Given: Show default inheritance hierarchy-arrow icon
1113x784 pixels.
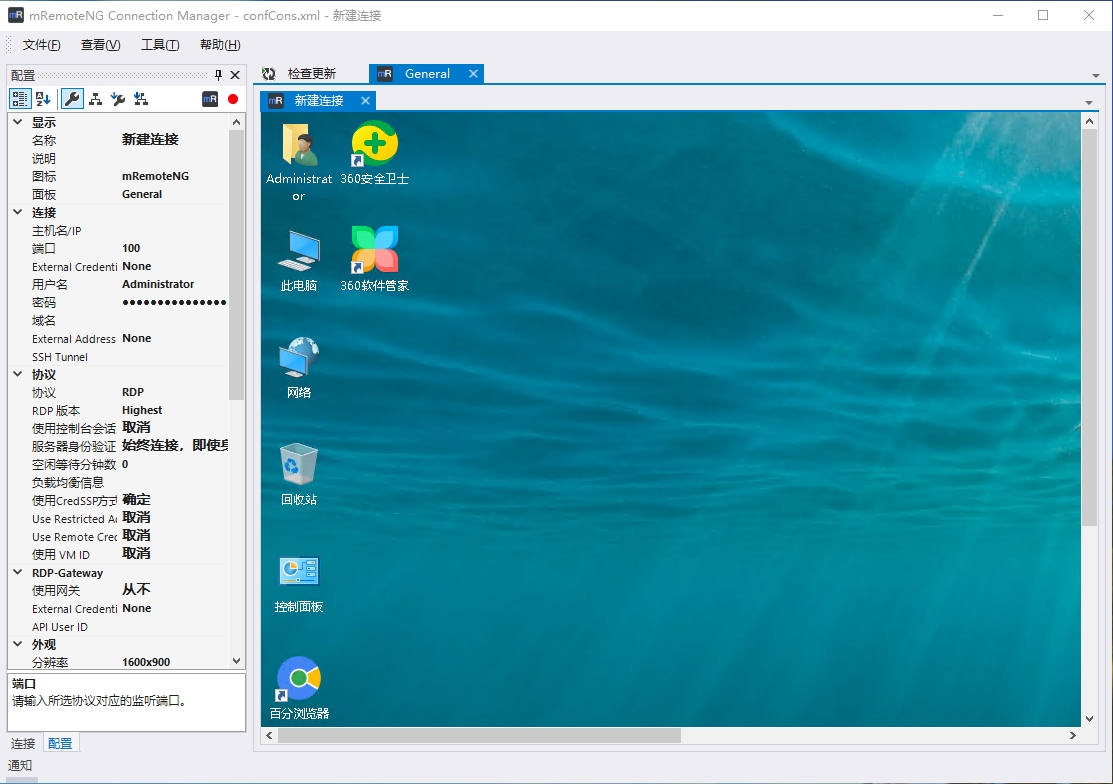Looking at the screenshot, I should click(141, 99).
